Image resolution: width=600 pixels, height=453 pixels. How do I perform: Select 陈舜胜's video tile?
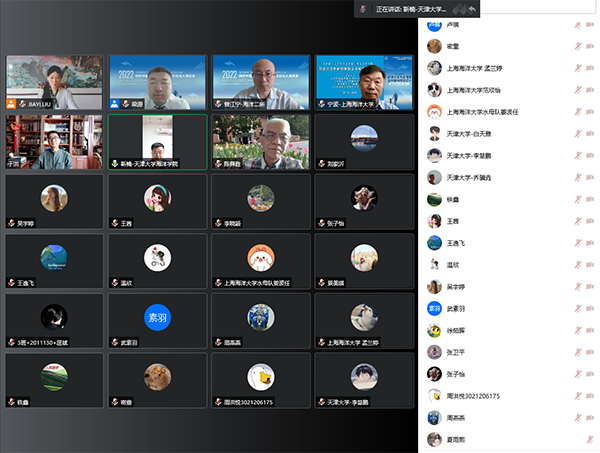[x=261, y=142]
